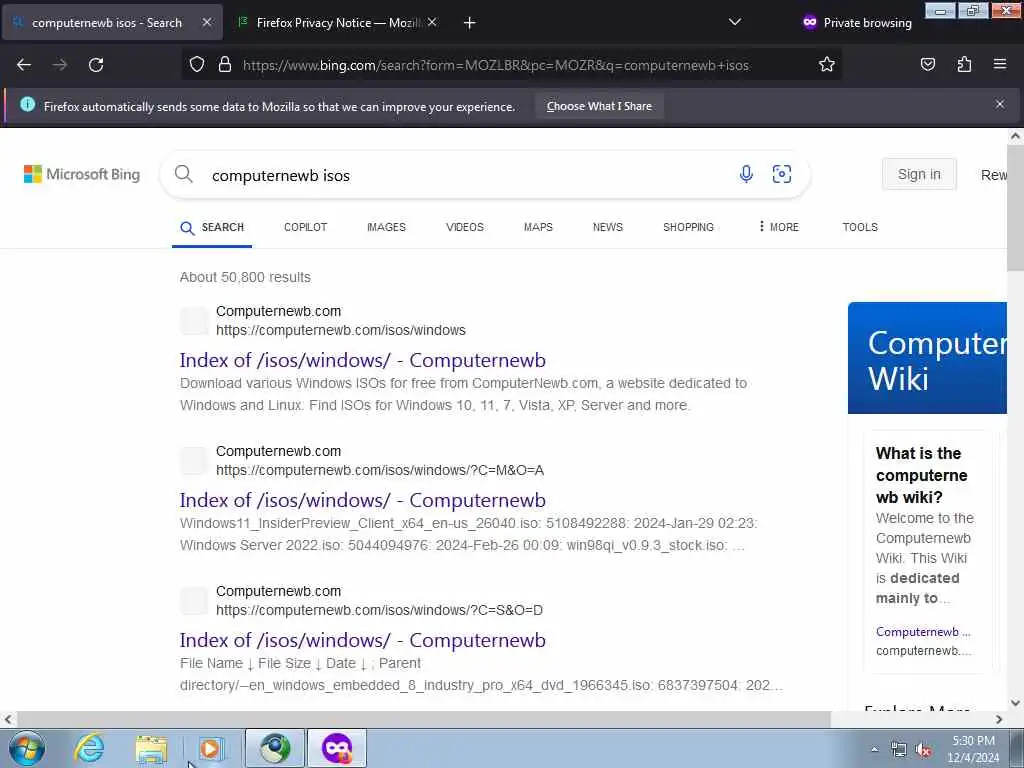The height and width of the screenshot is (768, 1024).
Task: Go back with the browser back arrow
Action: click(x=24, y=65)
